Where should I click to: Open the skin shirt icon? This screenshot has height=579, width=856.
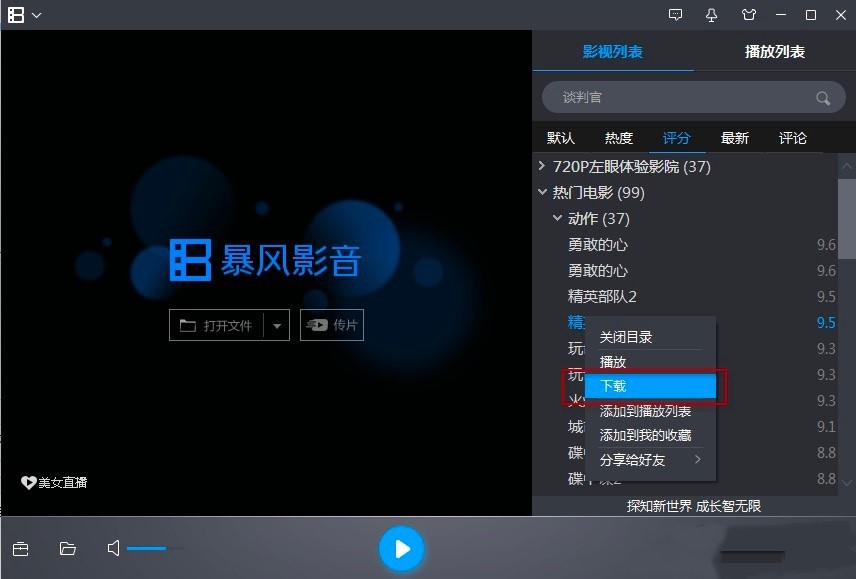pos(749,15)
